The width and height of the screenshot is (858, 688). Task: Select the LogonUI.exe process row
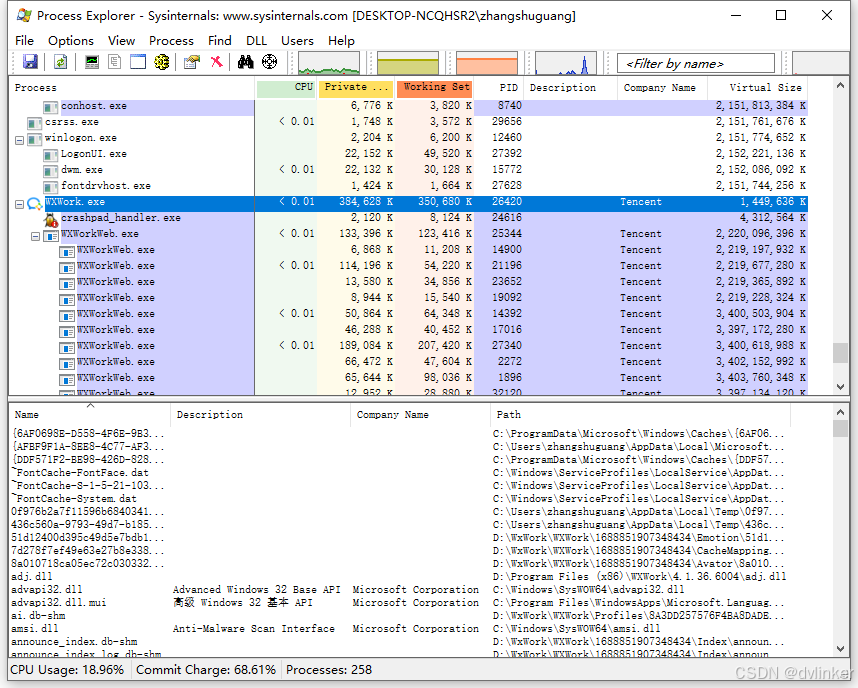click(409, 154)
